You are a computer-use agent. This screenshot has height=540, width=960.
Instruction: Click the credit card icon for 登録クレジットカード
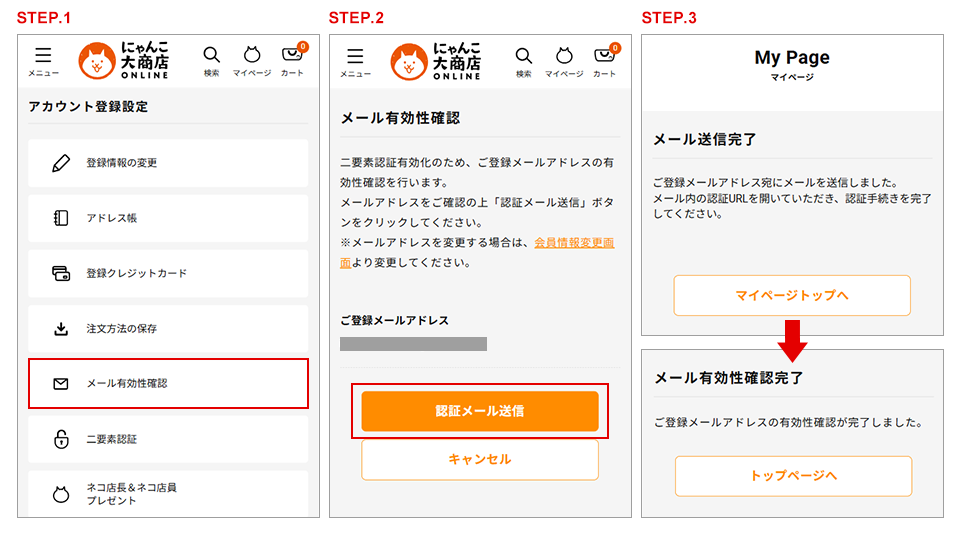click(61, 273)
